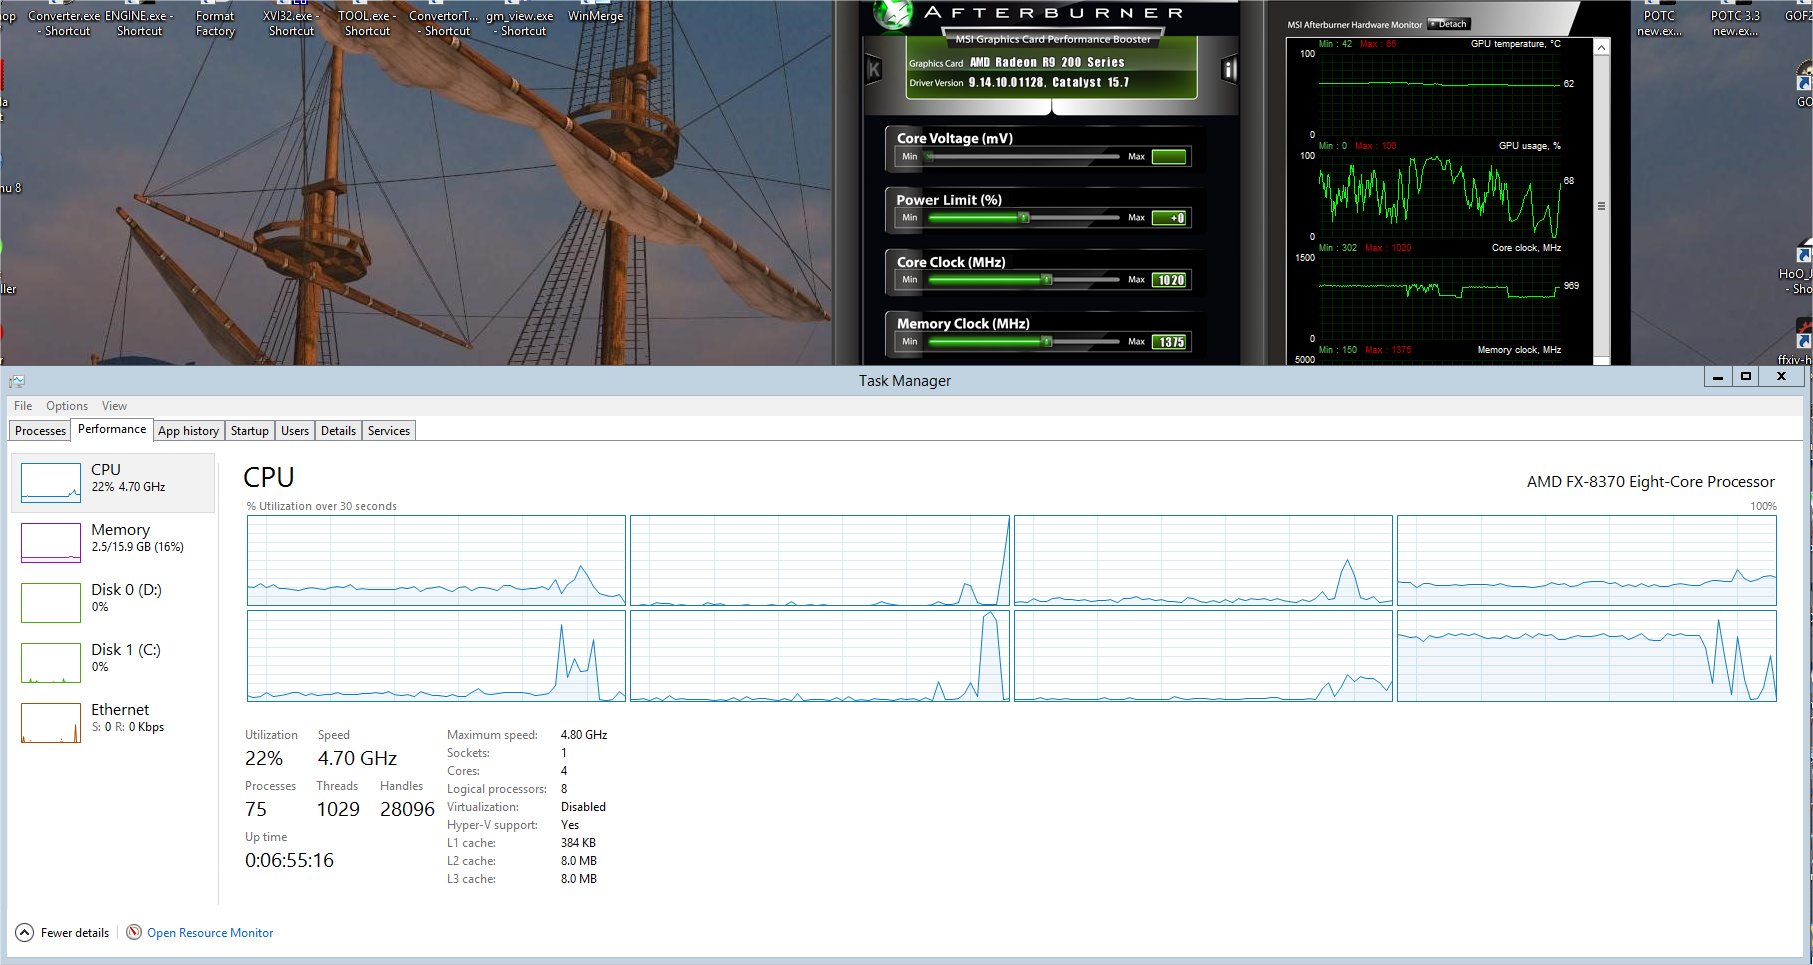Viewport: 1813px width, 965px height.
Task: Open Kombustor via the K side button
Action: point(873,70)
